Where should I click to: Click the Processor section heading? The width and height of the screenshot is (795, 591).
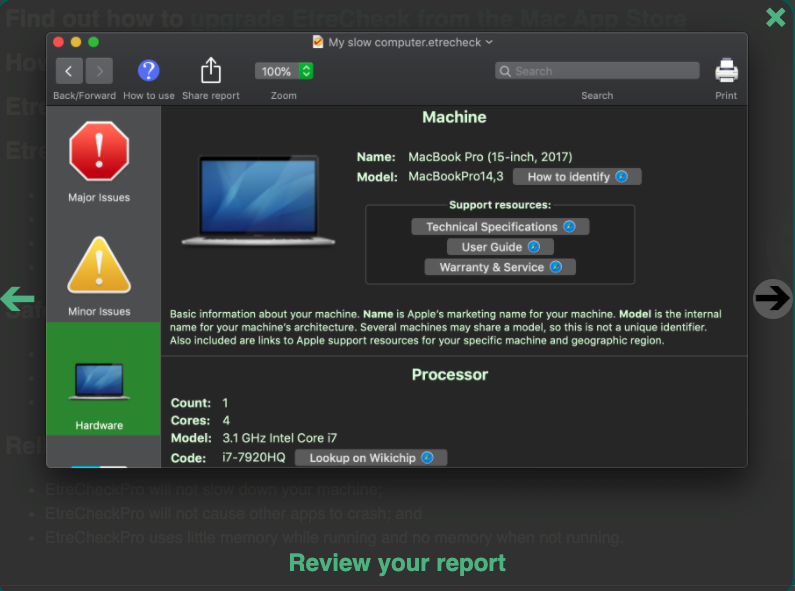[450, 375]
